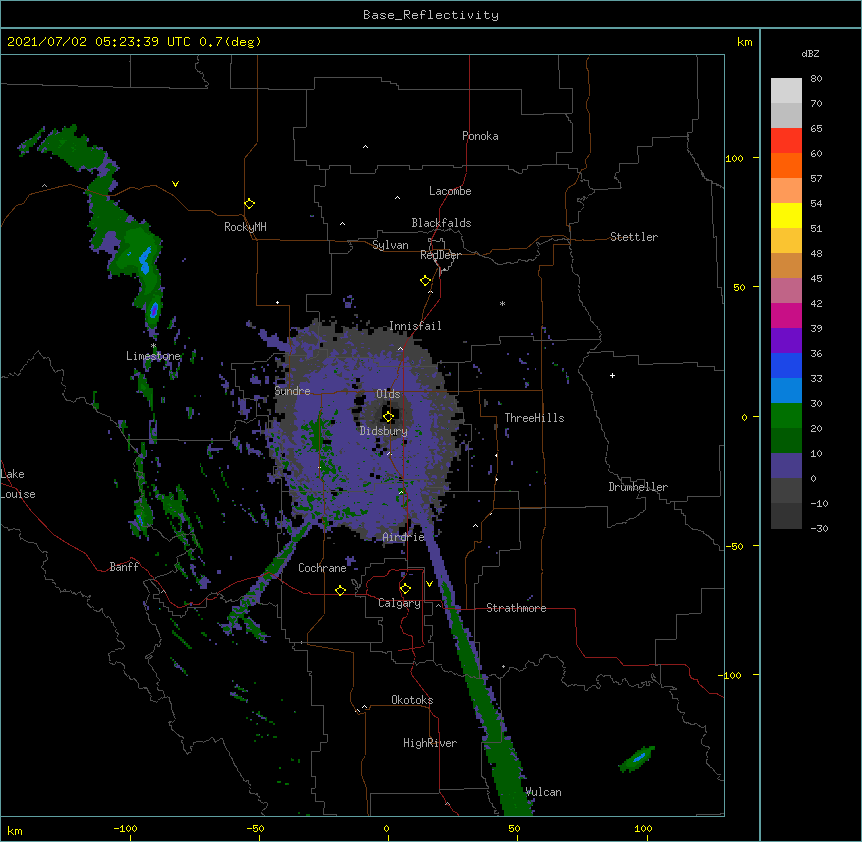
Task: Click the Ponoka city label
Action: click(x=480, y=136)
